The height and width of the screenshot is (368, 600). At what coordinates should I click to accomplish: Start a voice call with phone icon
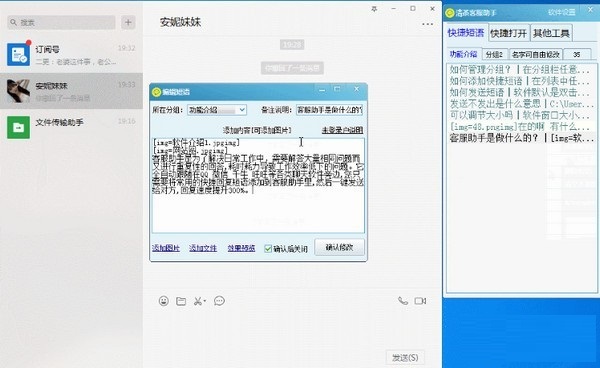(403, 301)
